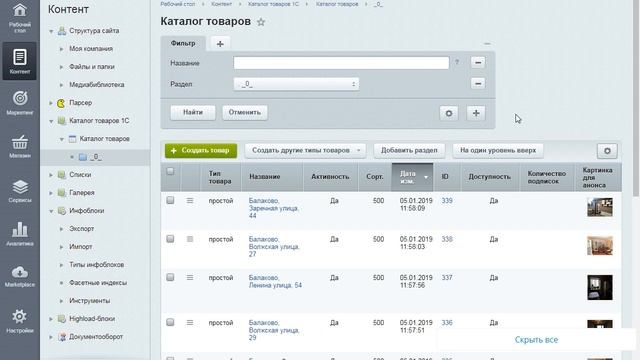Collapse the filter panel with dash icon
This screenshot has height=360, width=640.
pos(487,43)
